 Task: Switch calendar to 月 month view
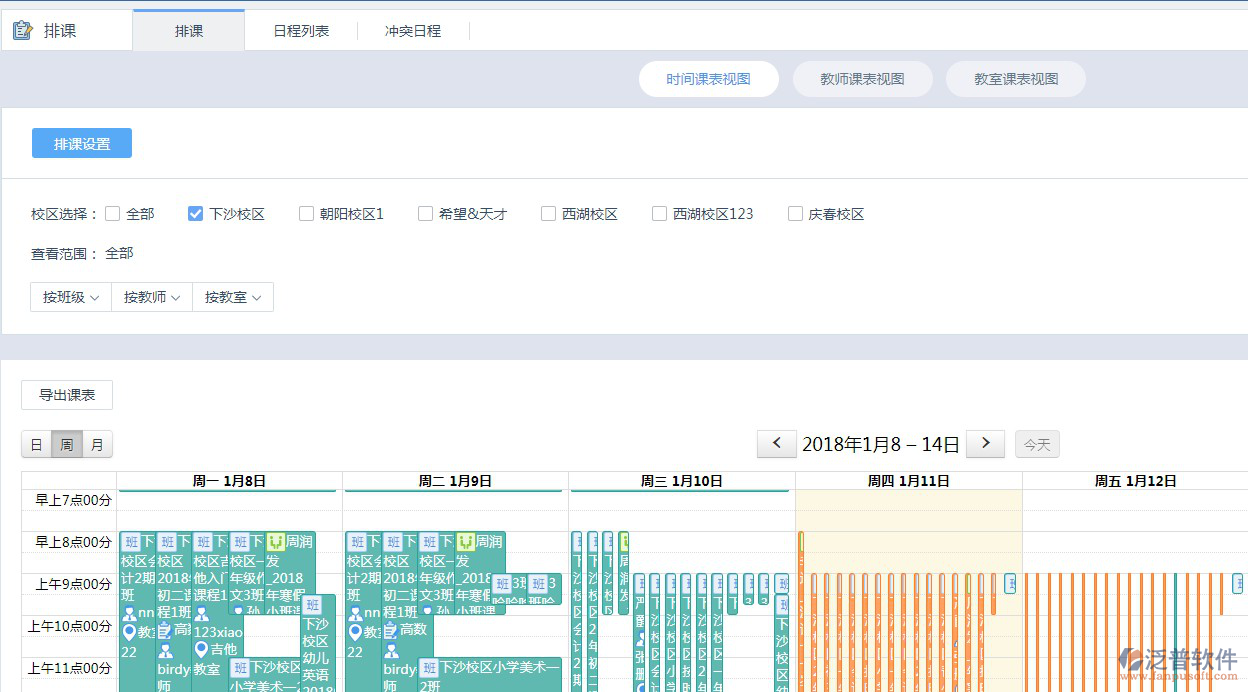pos(97,443)
